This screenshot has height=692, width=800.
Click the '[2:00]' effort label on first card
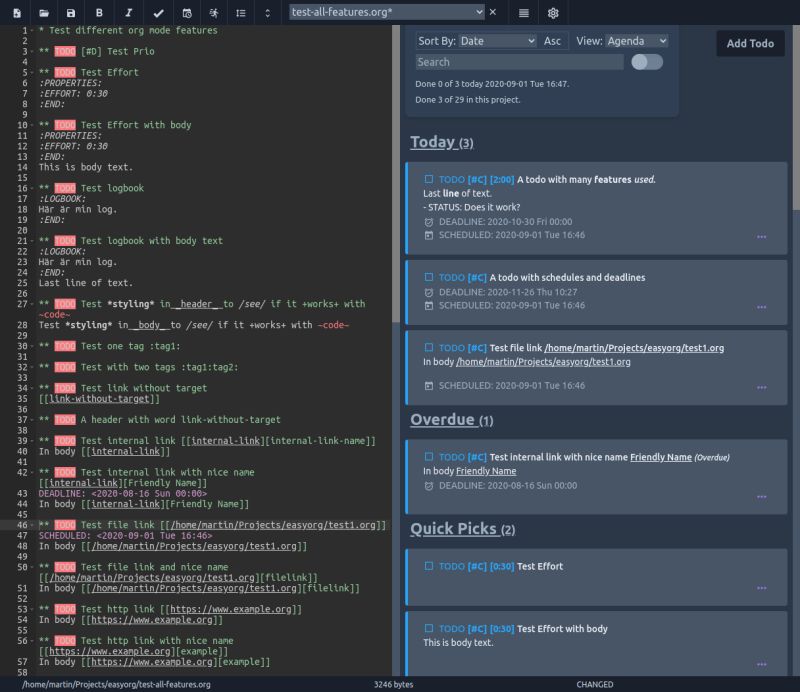(502, 180)
